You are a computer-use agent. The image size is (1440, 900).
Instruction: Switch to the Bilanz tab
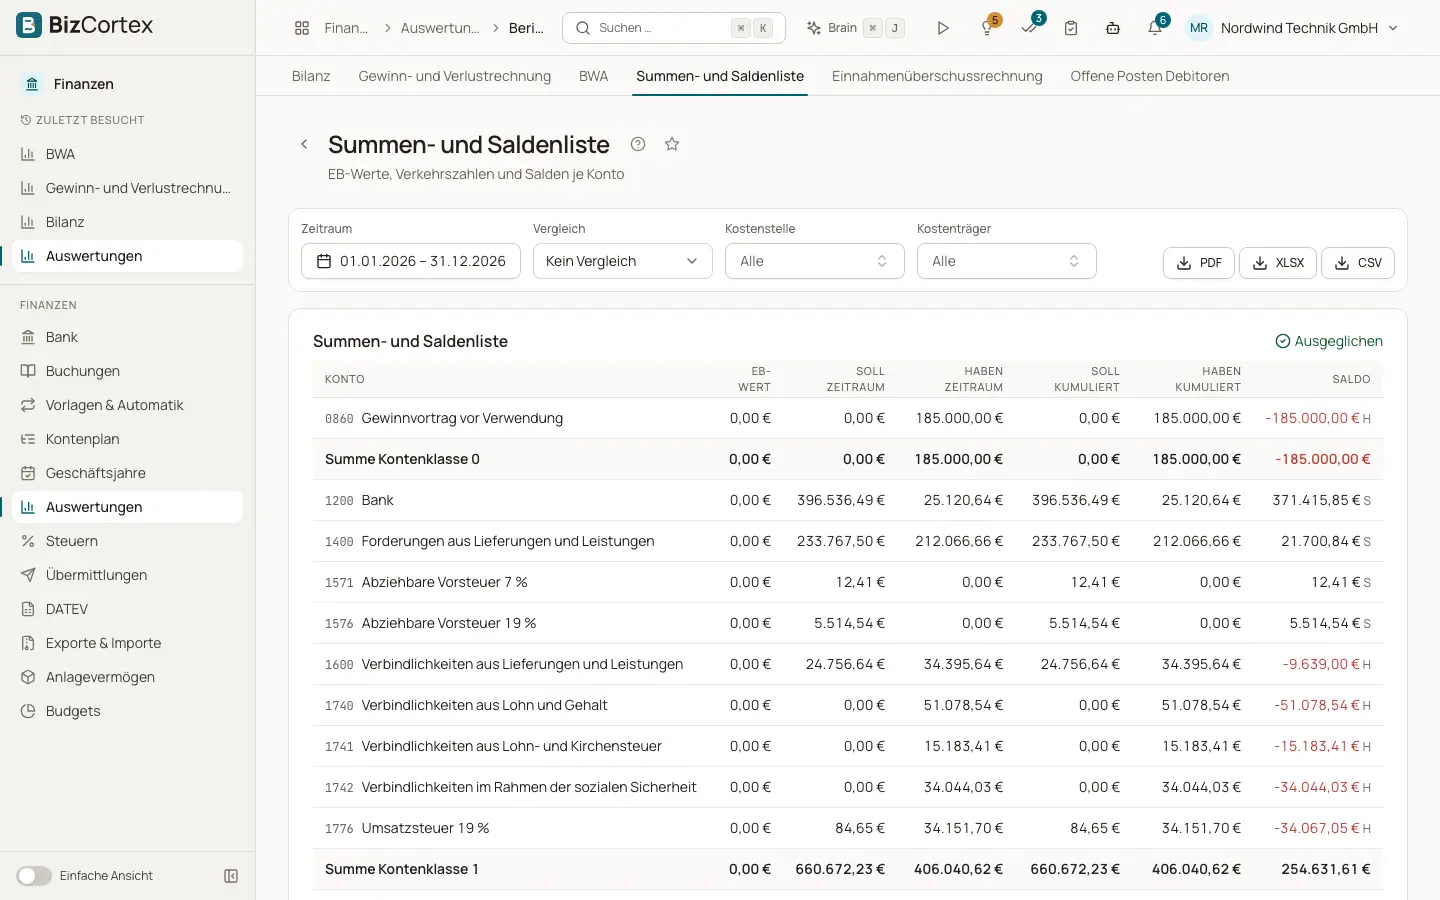point(311,76)
